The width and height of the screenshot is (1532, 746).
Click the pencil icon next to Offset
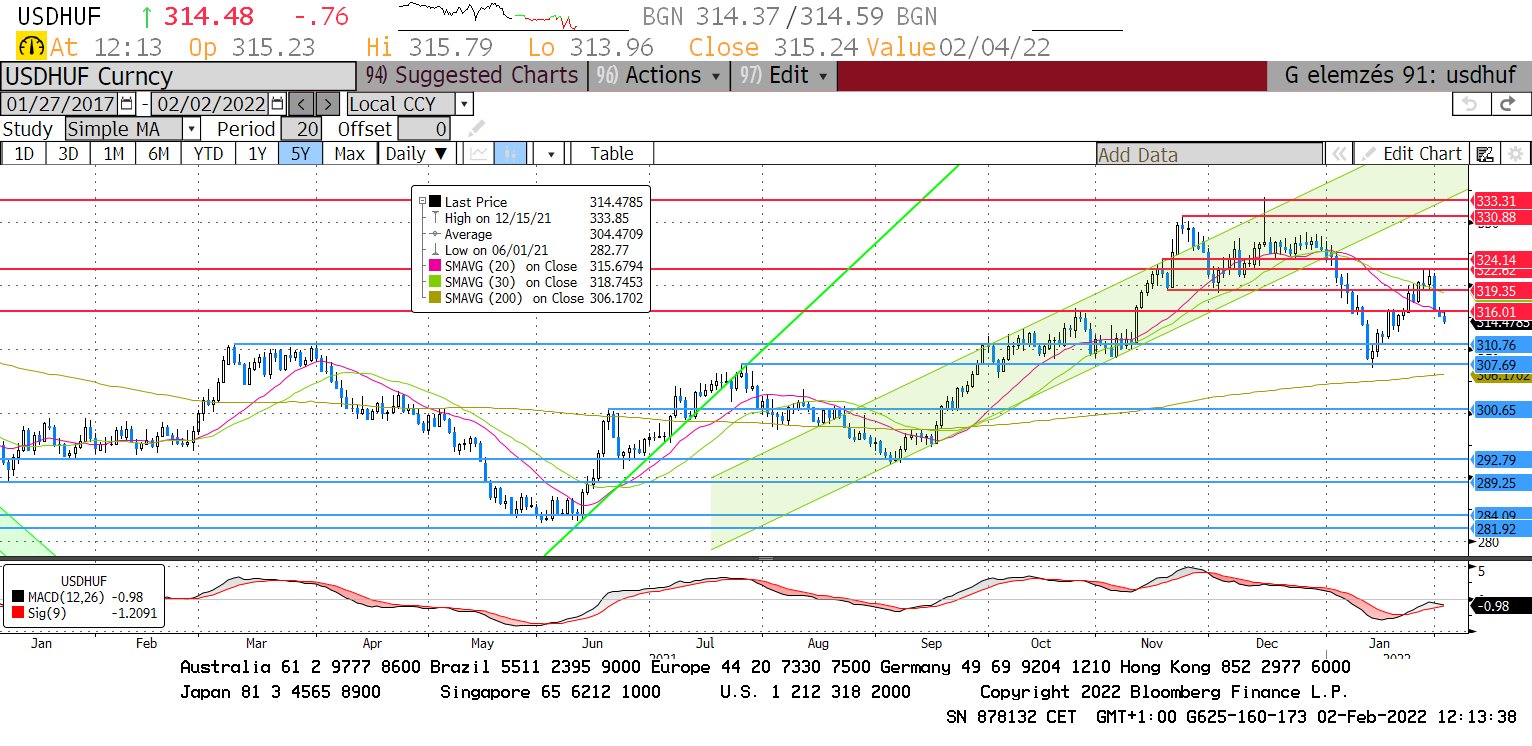click(476, 129)
